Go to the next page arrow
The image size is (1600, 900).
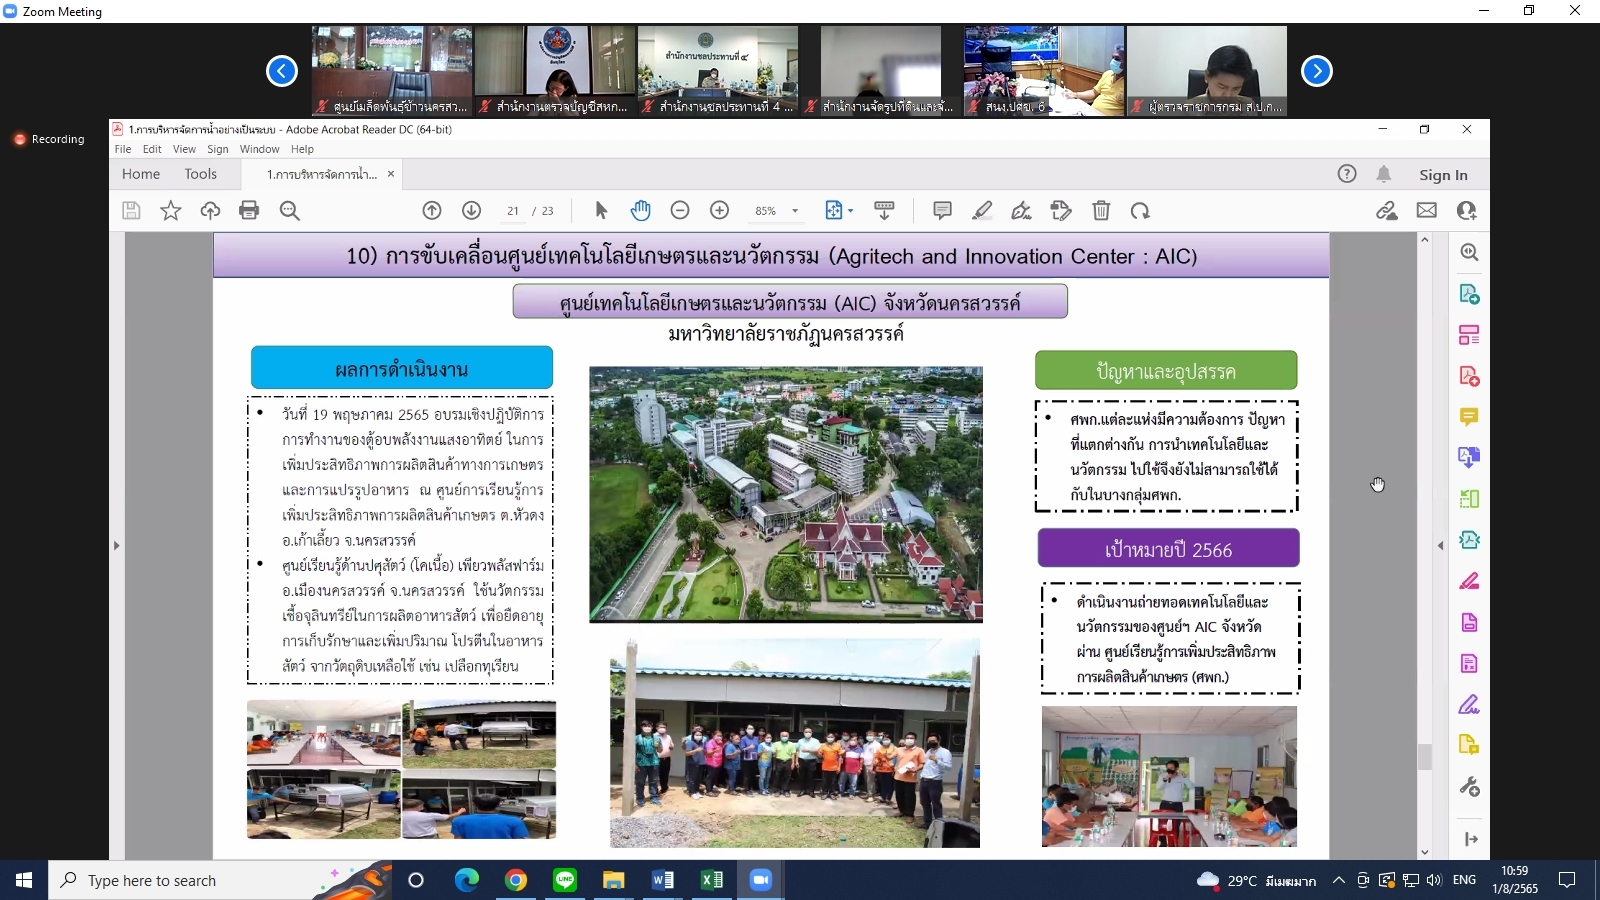click(472, 211)
